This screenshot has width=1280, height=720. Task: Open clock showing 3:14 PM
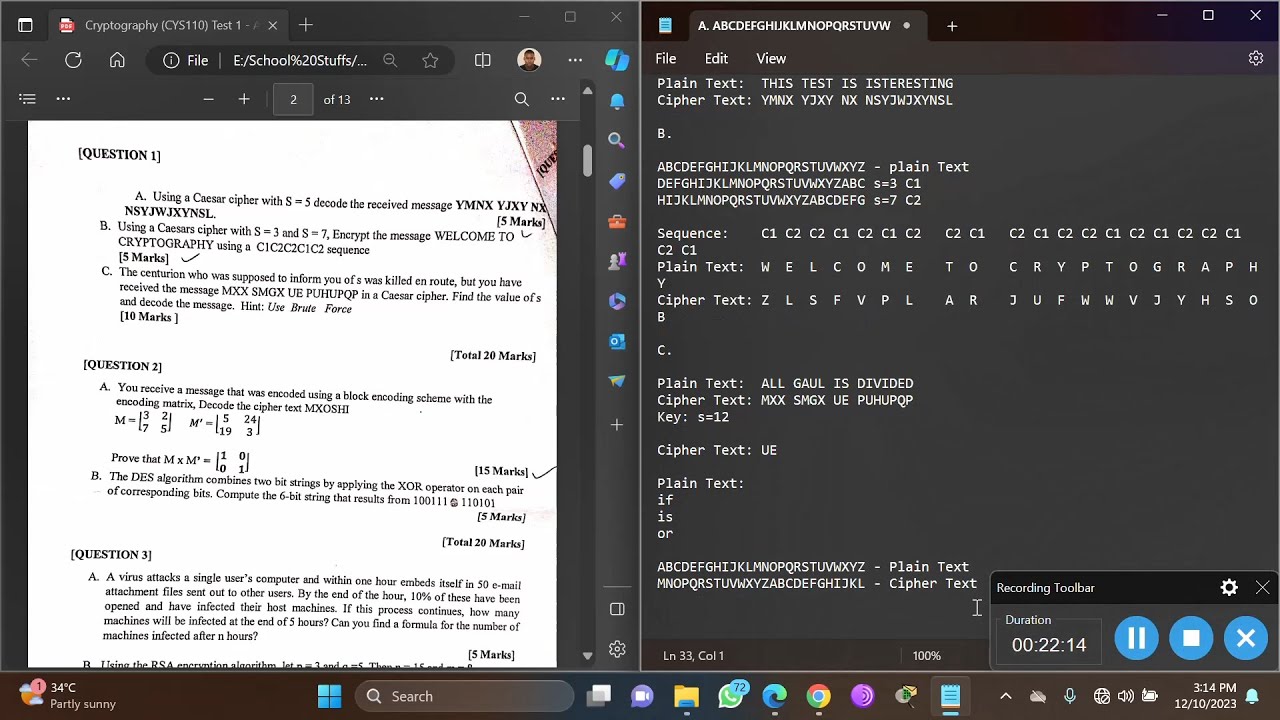[1207, 696]
